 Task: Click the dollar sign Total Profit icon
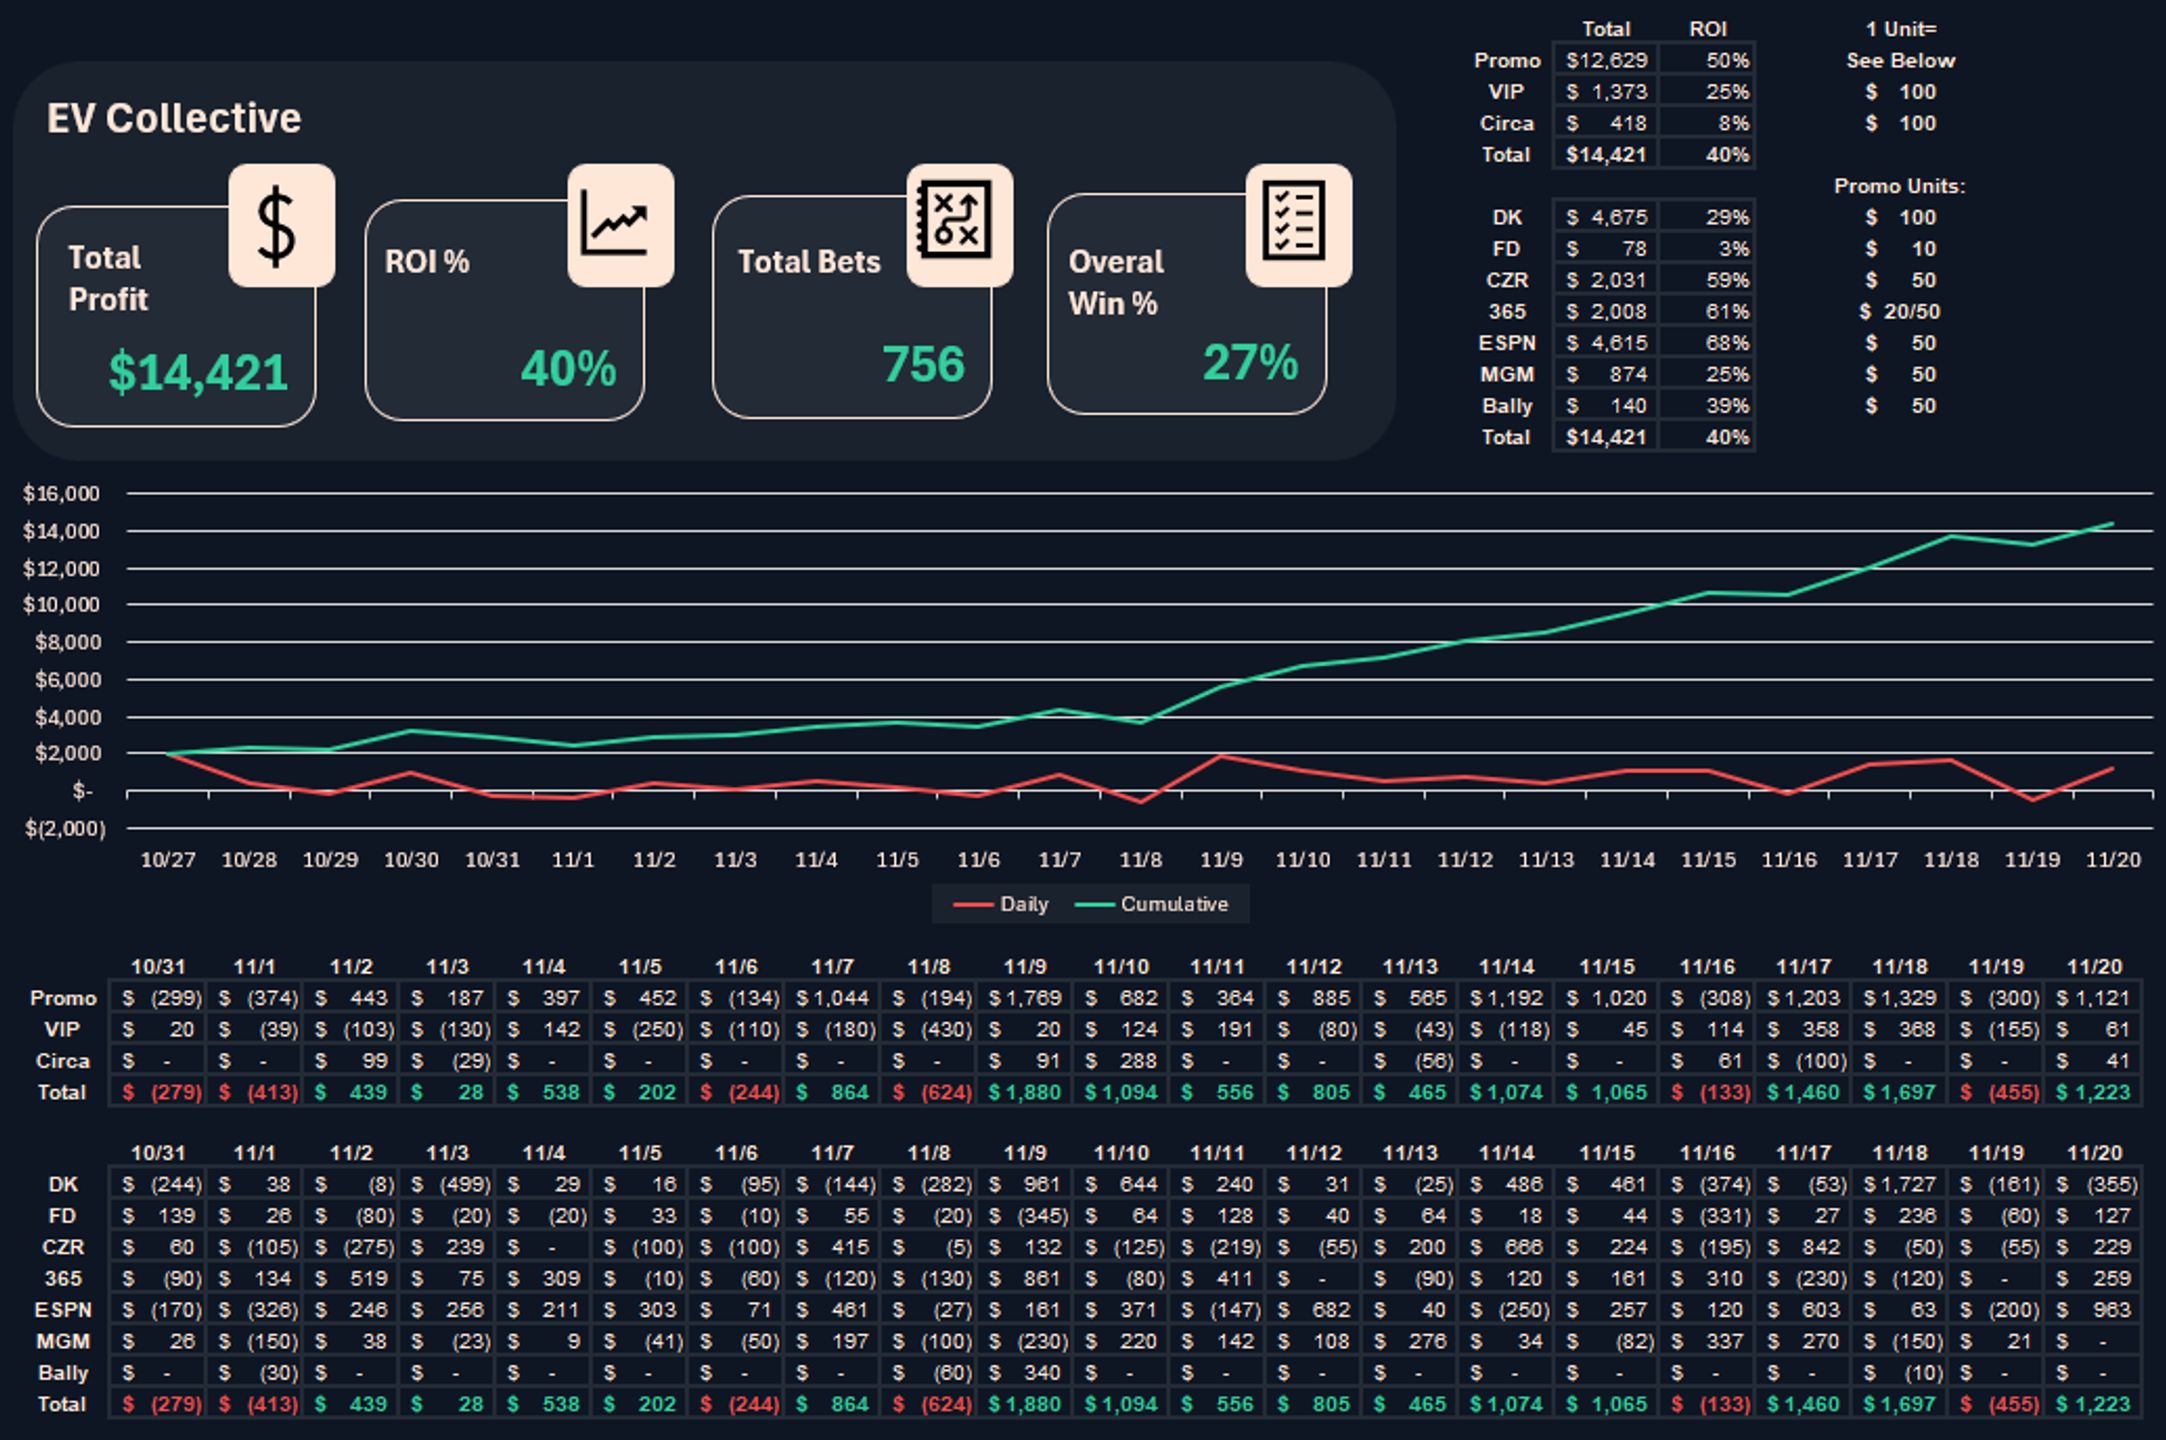coord(281,226)
